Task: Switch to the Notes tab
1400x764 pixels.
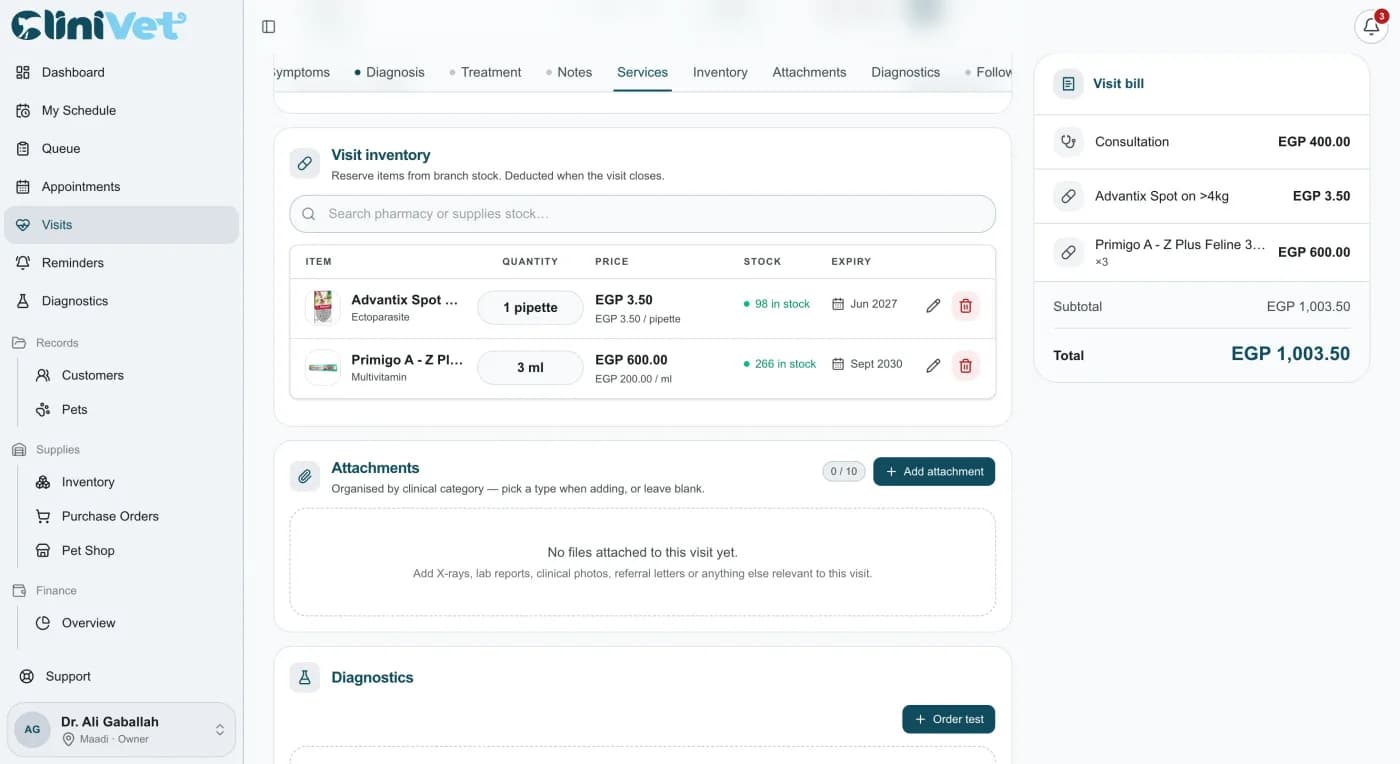Action: 569,72
